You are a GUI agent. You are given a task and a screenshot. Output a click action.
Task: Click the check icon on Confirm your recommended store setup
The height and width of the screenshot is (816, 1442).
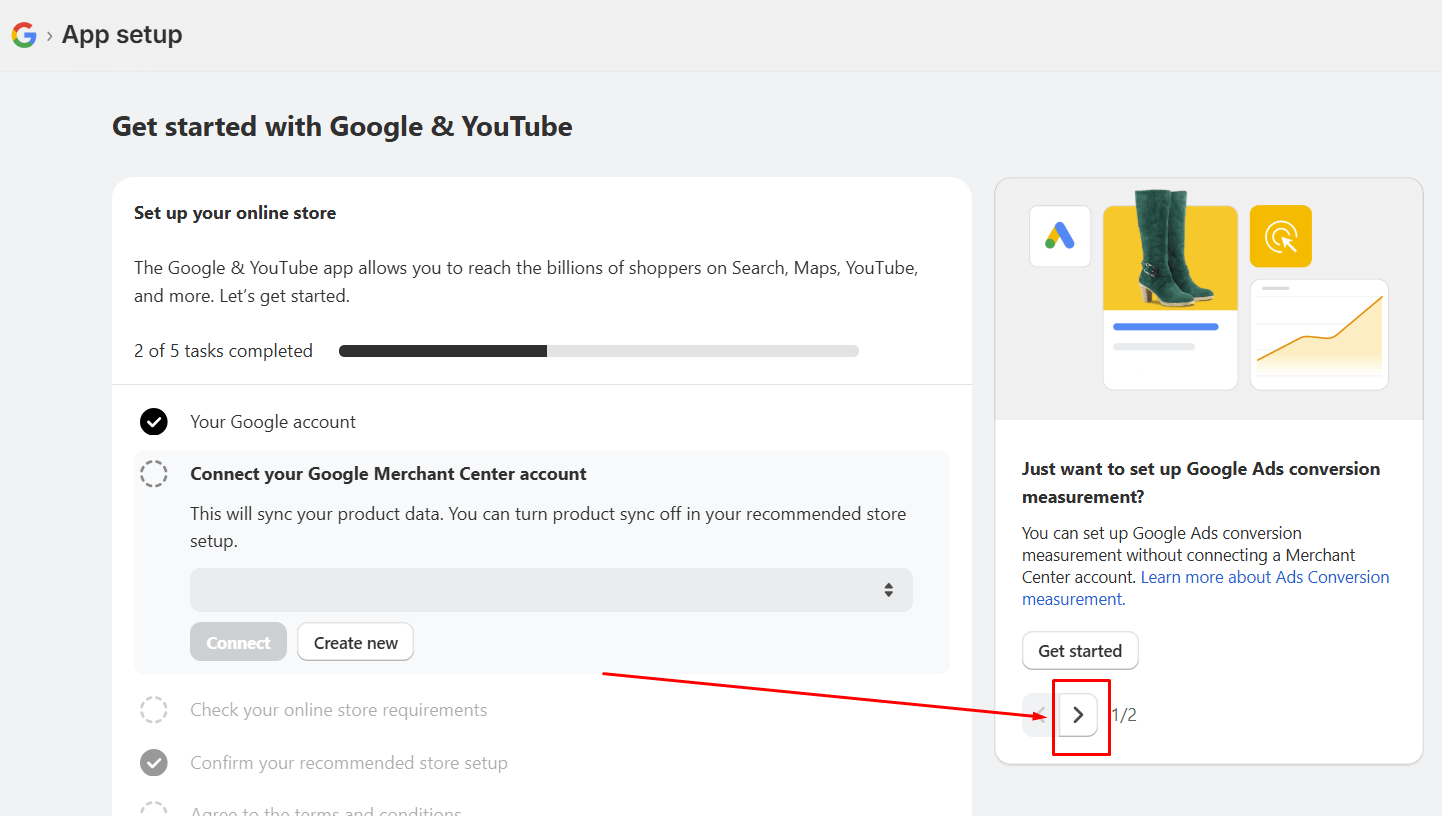tap(154, 762)
